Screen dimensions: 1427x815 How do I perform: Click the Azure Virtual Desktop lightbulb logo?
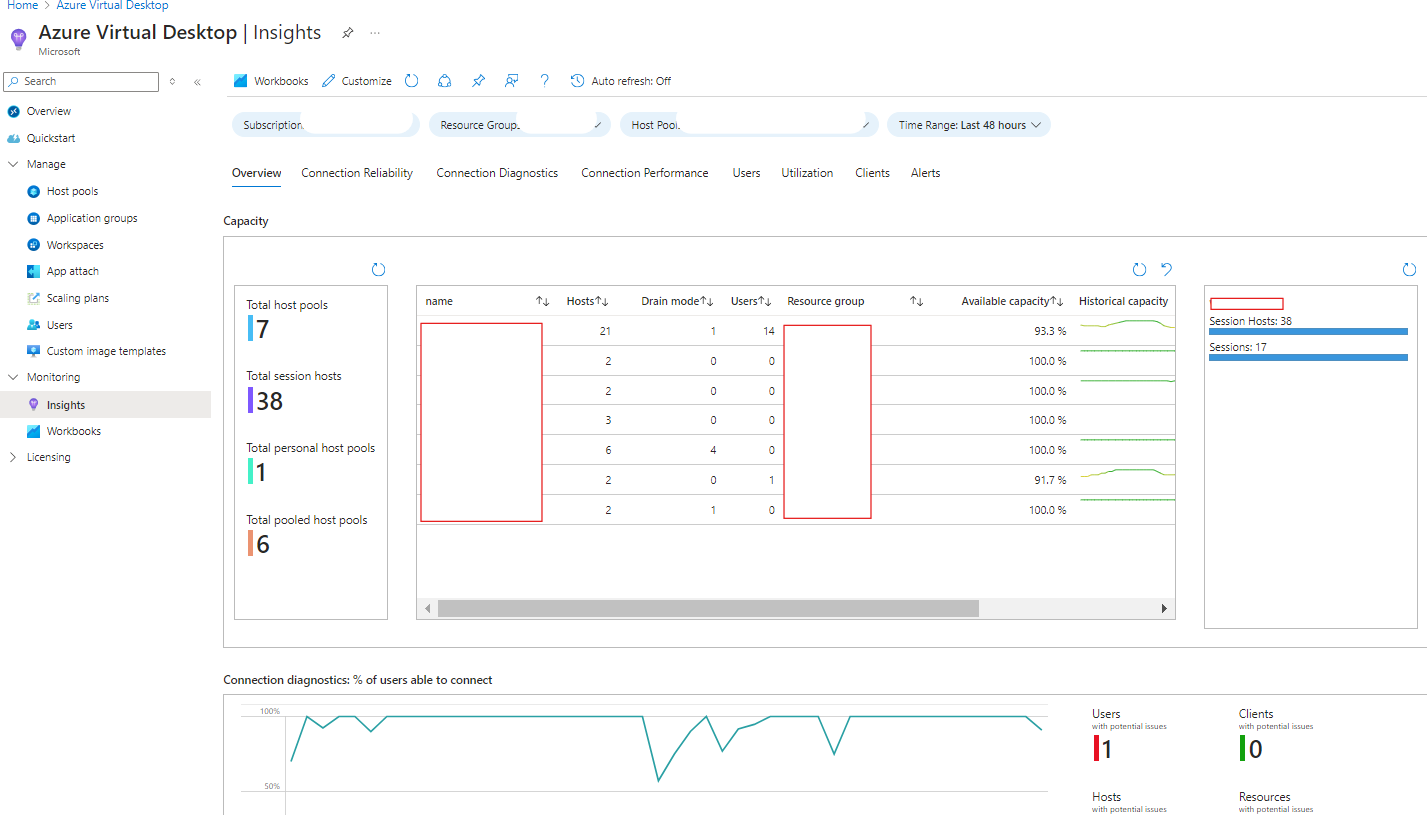pyautogui.click(x=18, y=39)
